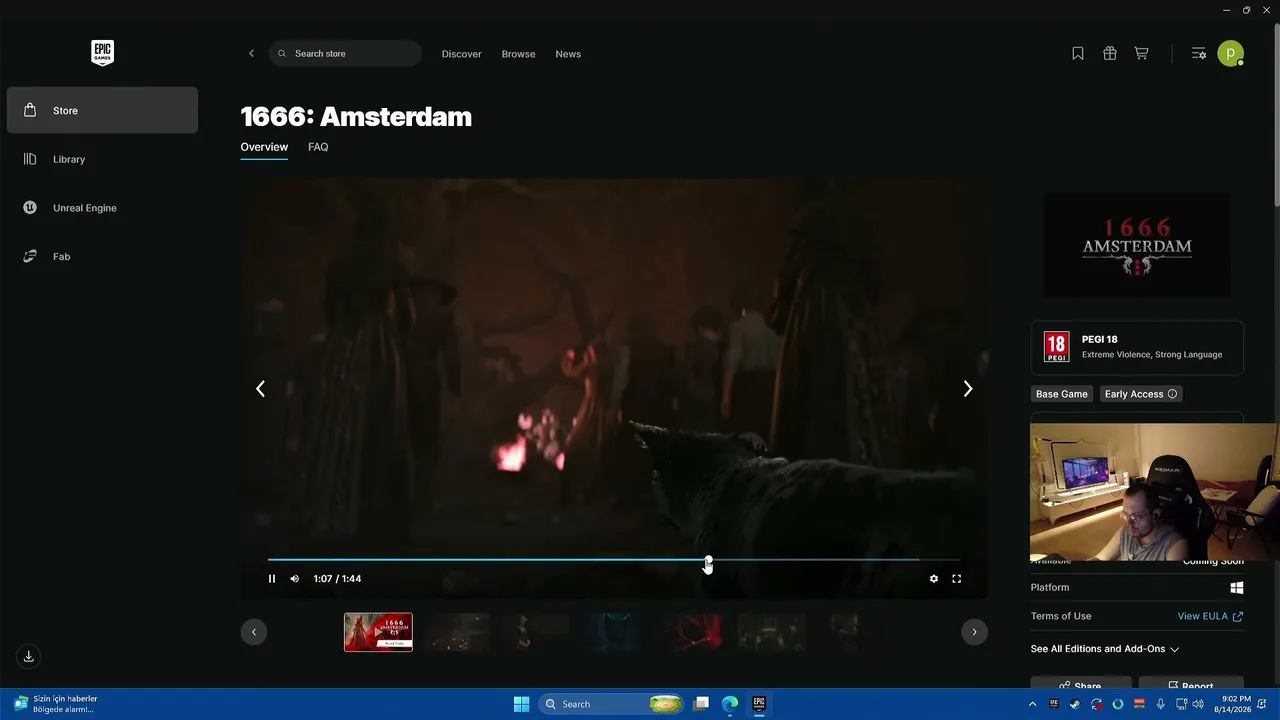Screen dimensions: 1280x720
Task: Open the Downloads icon in sidebar
Action: point(29,656)
